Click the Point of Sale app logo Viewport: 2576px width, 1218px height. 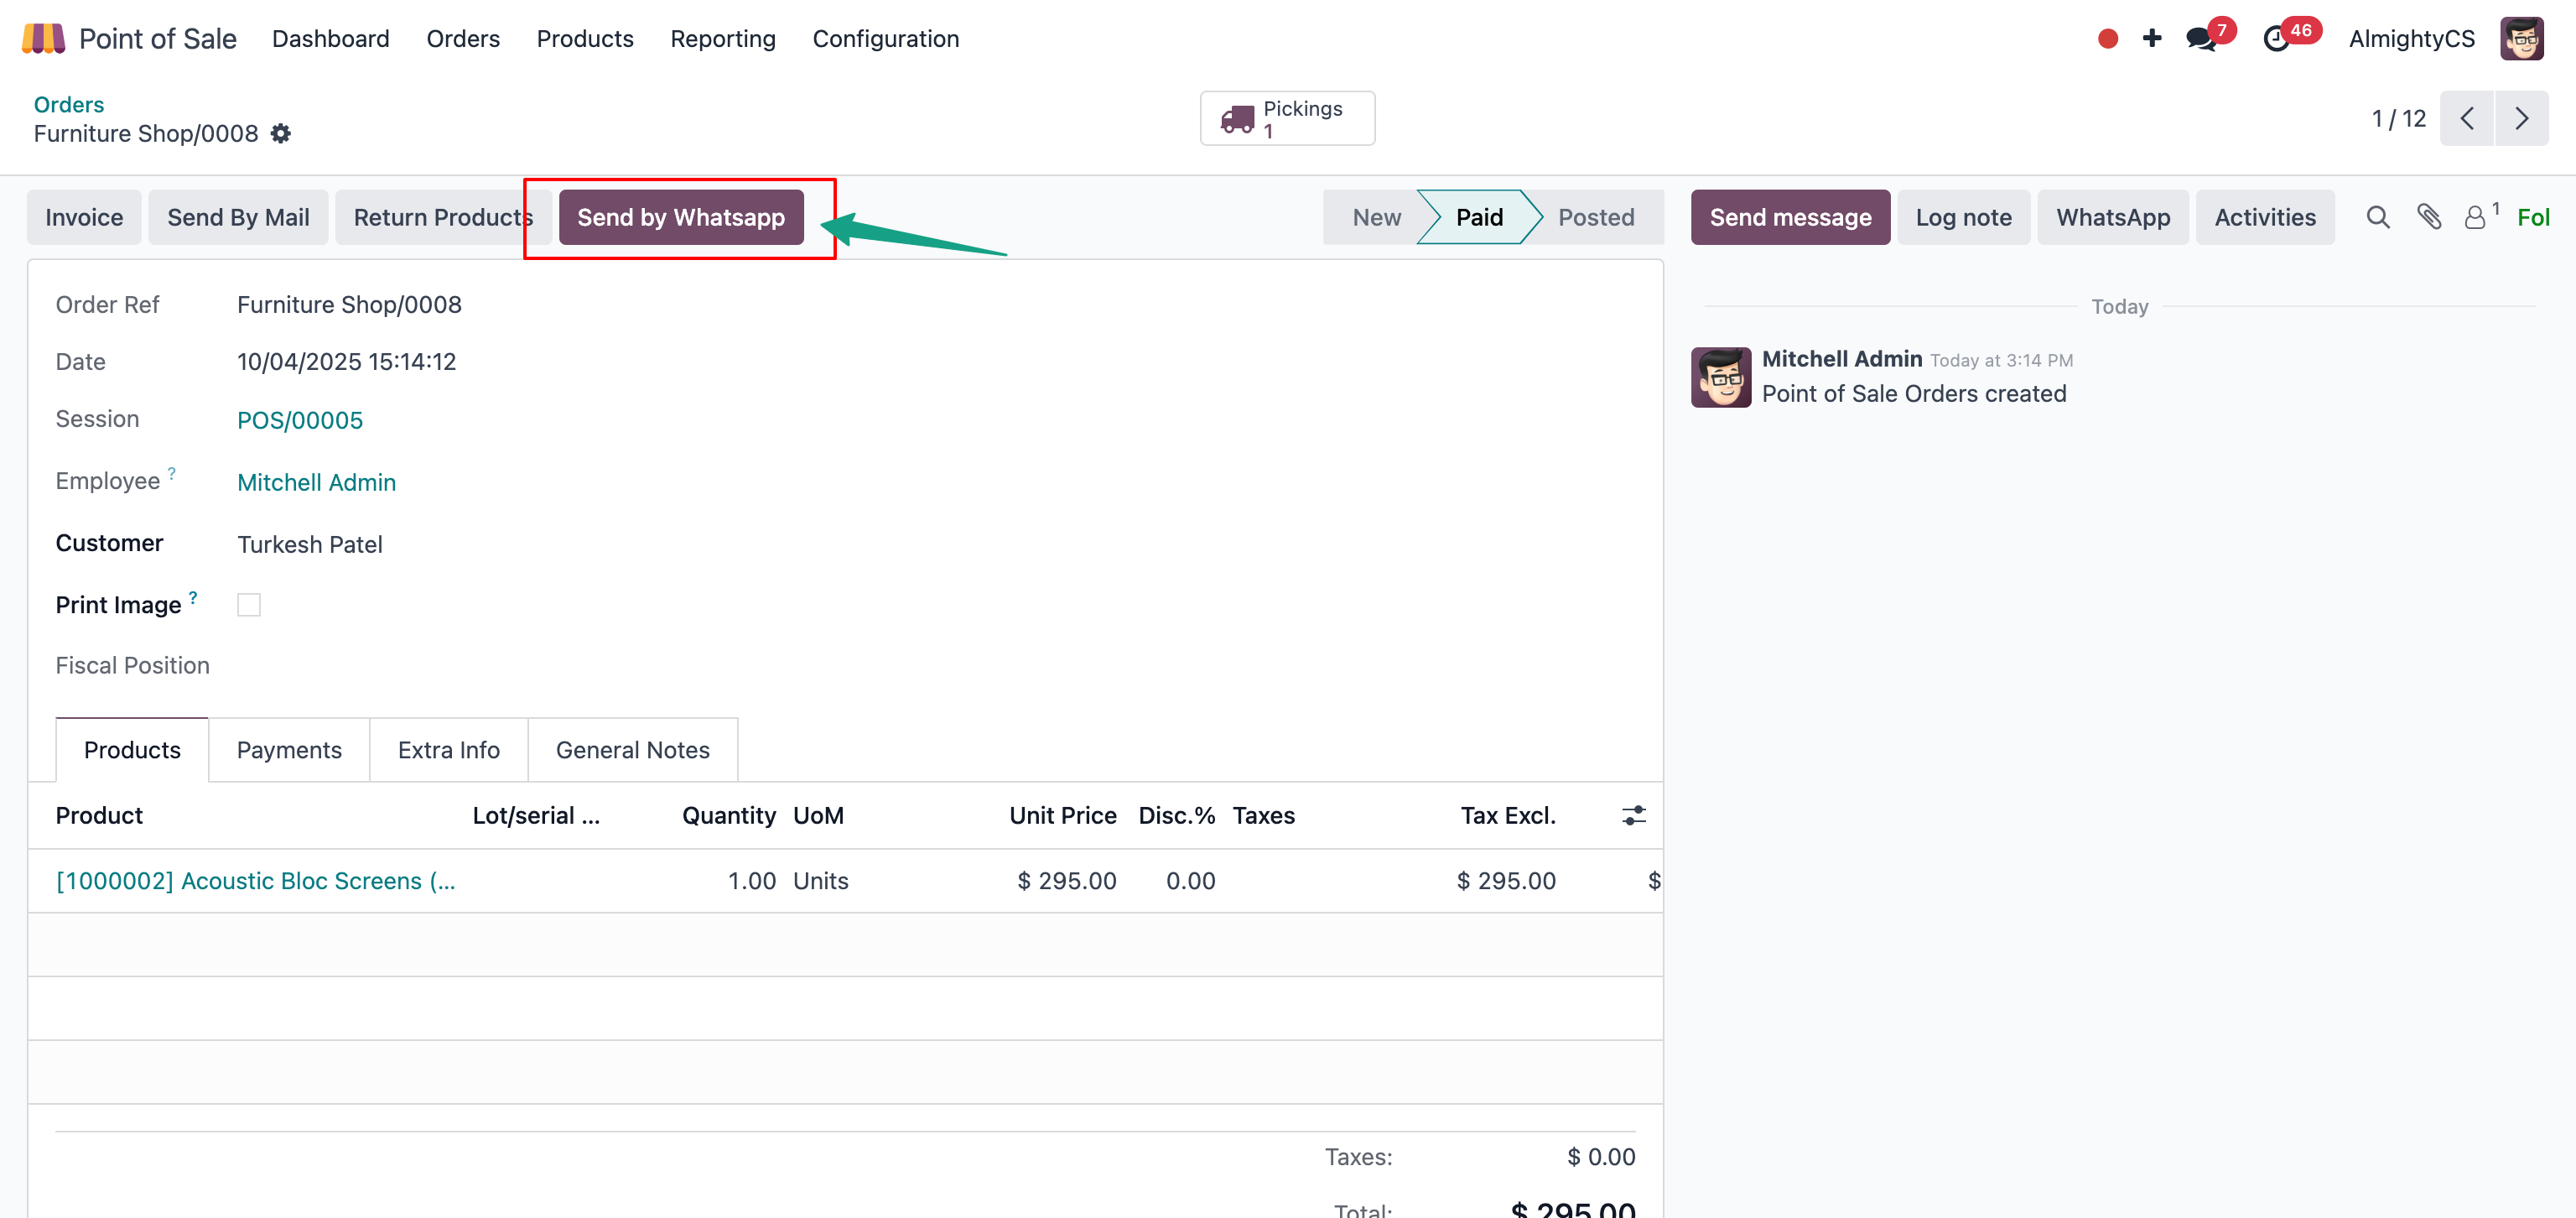[43, 38]
